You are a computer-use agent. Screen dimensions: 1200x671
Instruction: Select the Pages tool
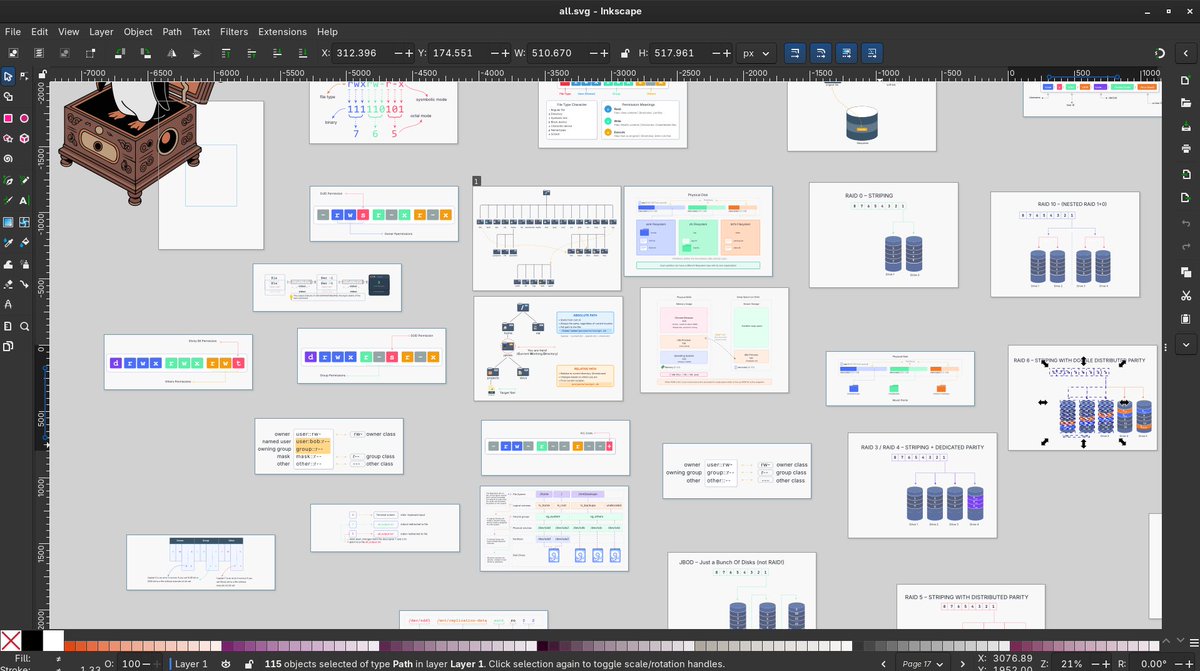coord(8,347)
